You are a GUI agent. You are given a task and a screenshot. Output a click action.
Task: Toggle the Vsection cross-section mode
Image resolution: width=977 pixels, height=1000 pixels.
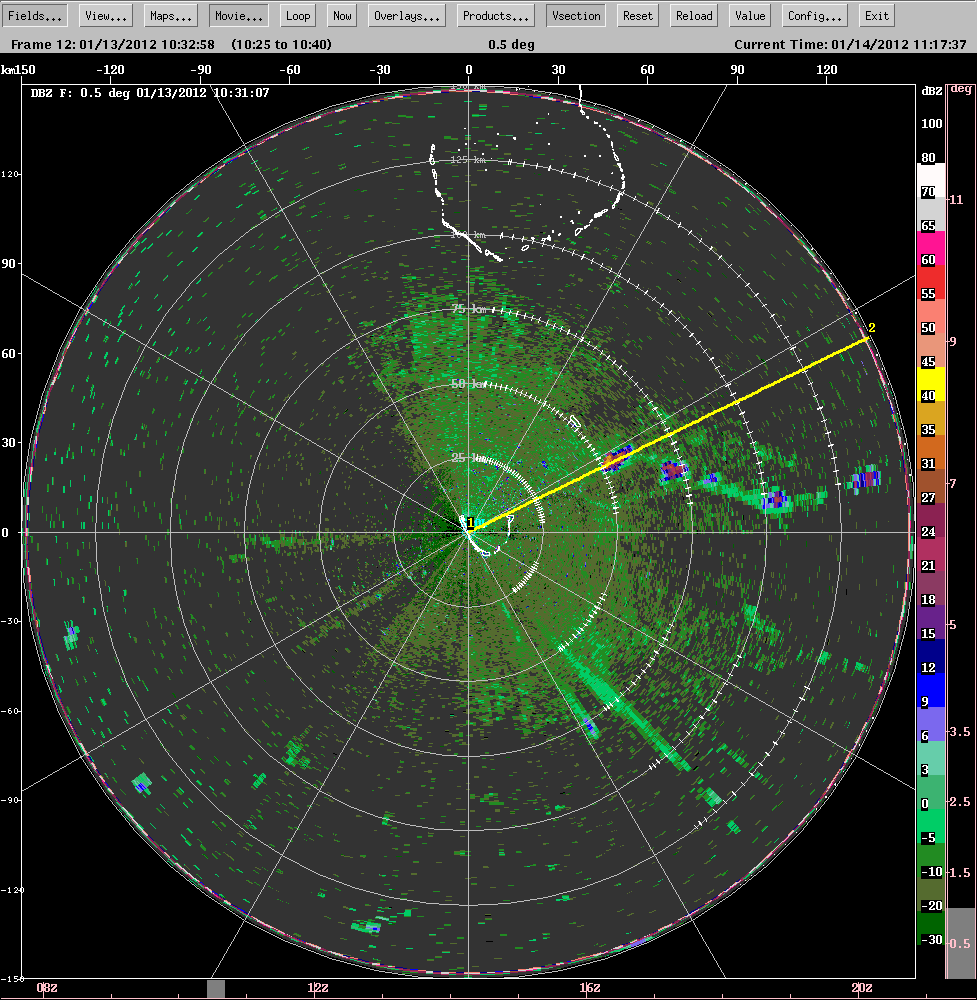pyautogui.click(x=576, y=16)
